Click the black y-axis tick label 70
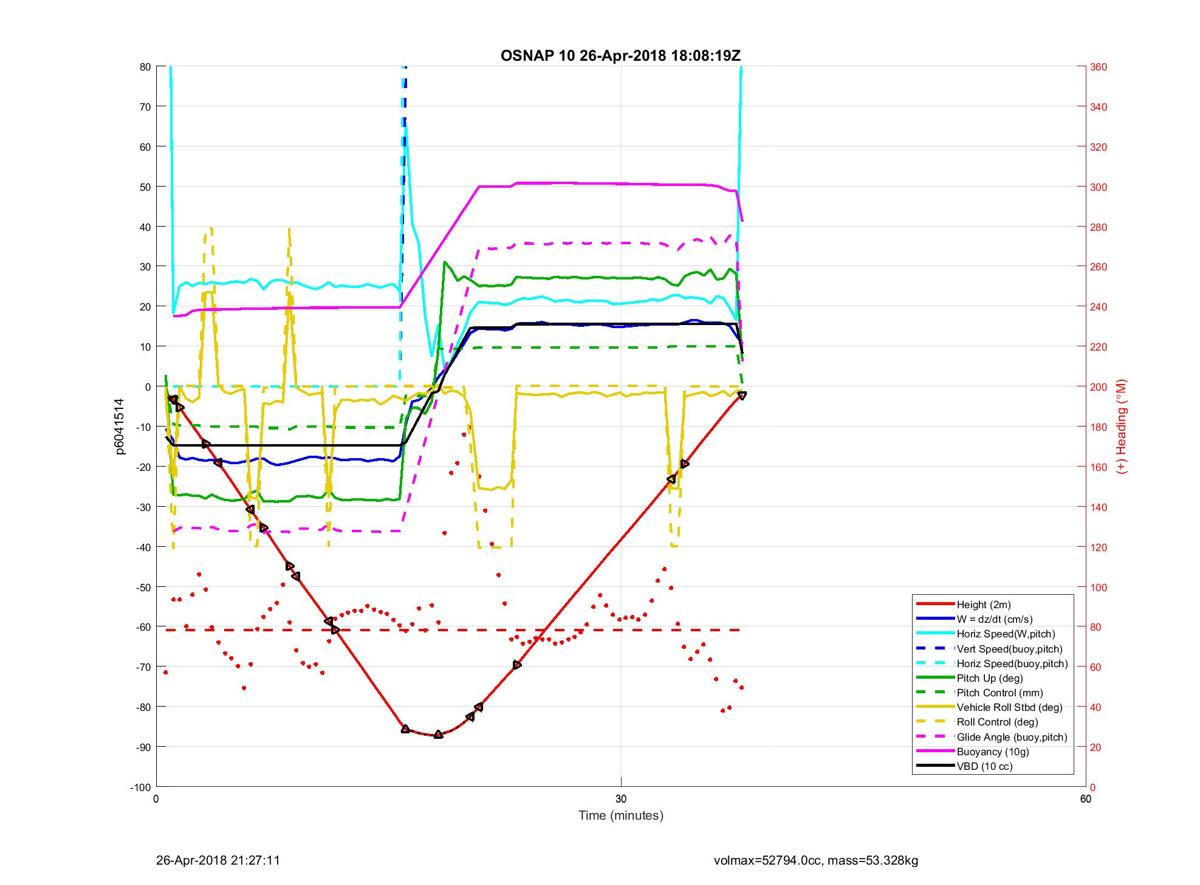Image resolution: width=1200 pixels, height=885 pixels. [x=144, y=107]
